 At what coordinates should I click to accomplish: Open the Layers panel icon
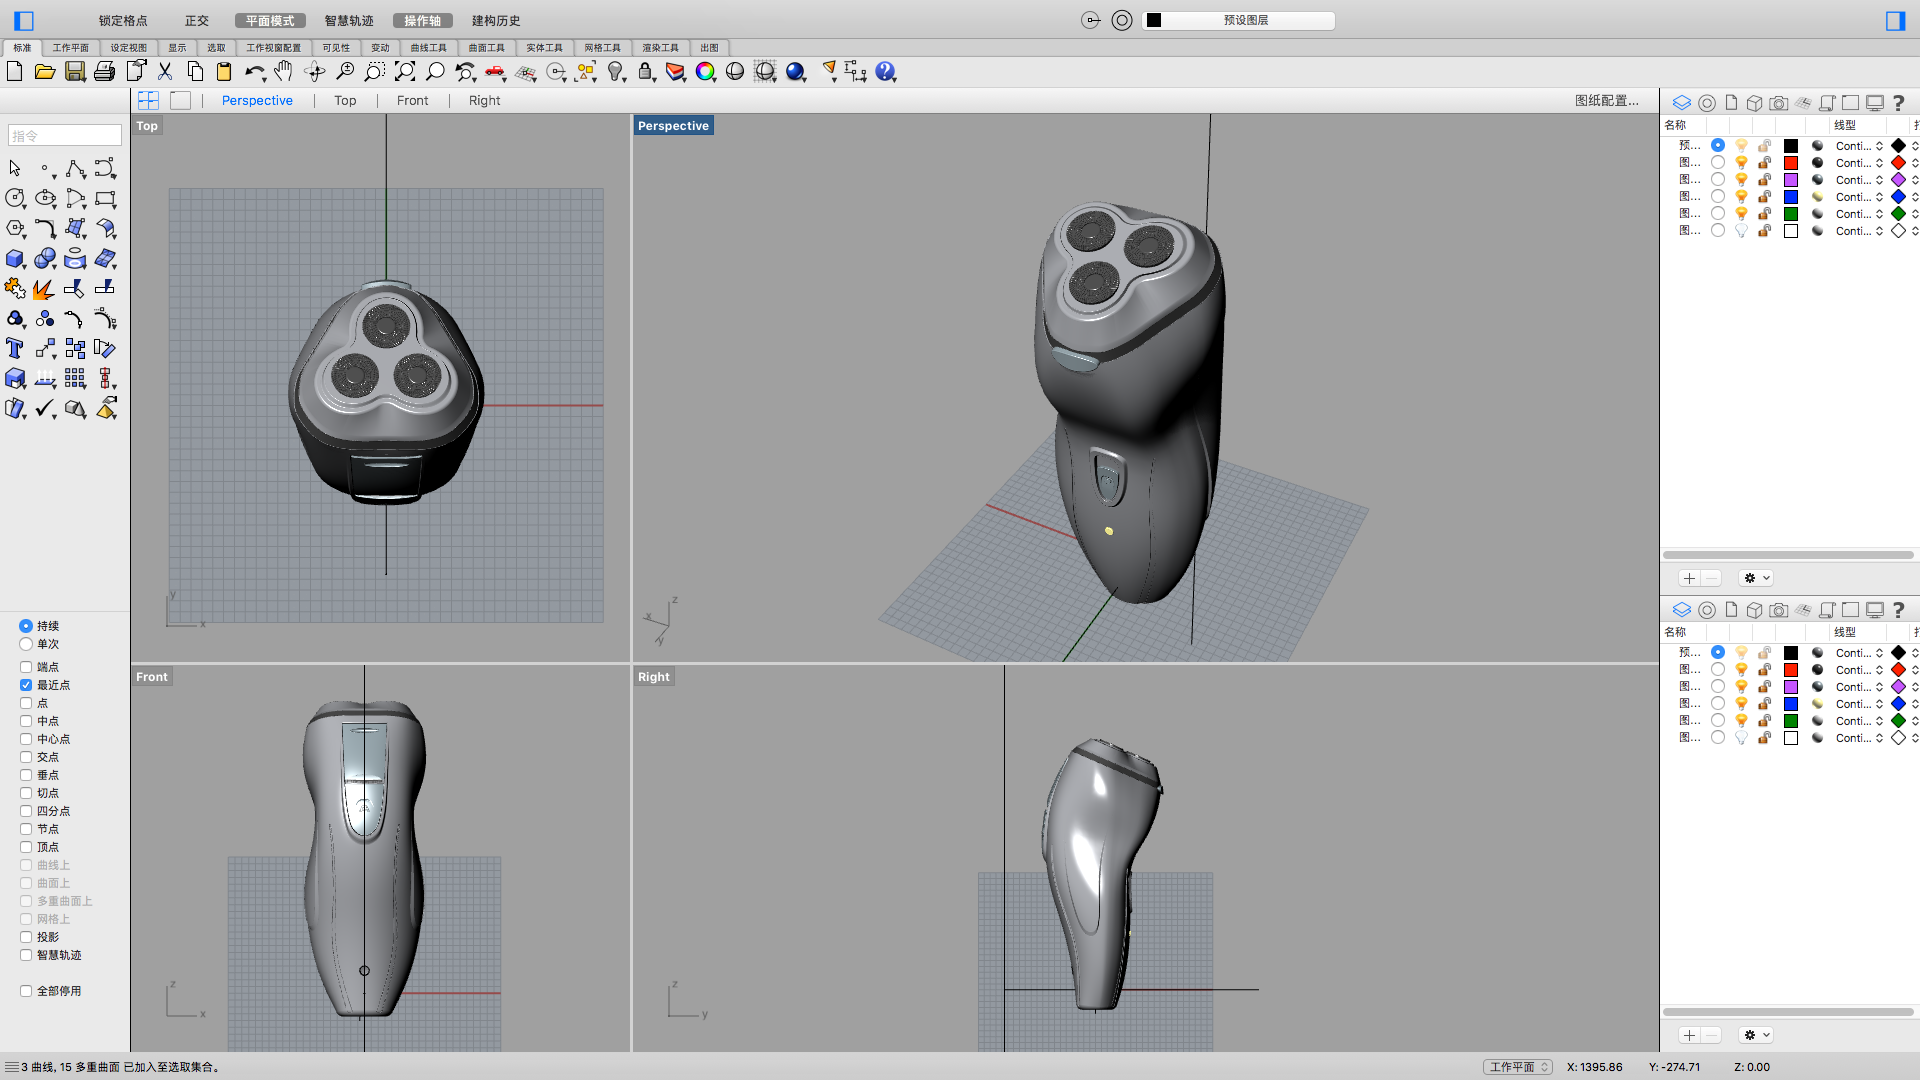(x=1680, y=102)
